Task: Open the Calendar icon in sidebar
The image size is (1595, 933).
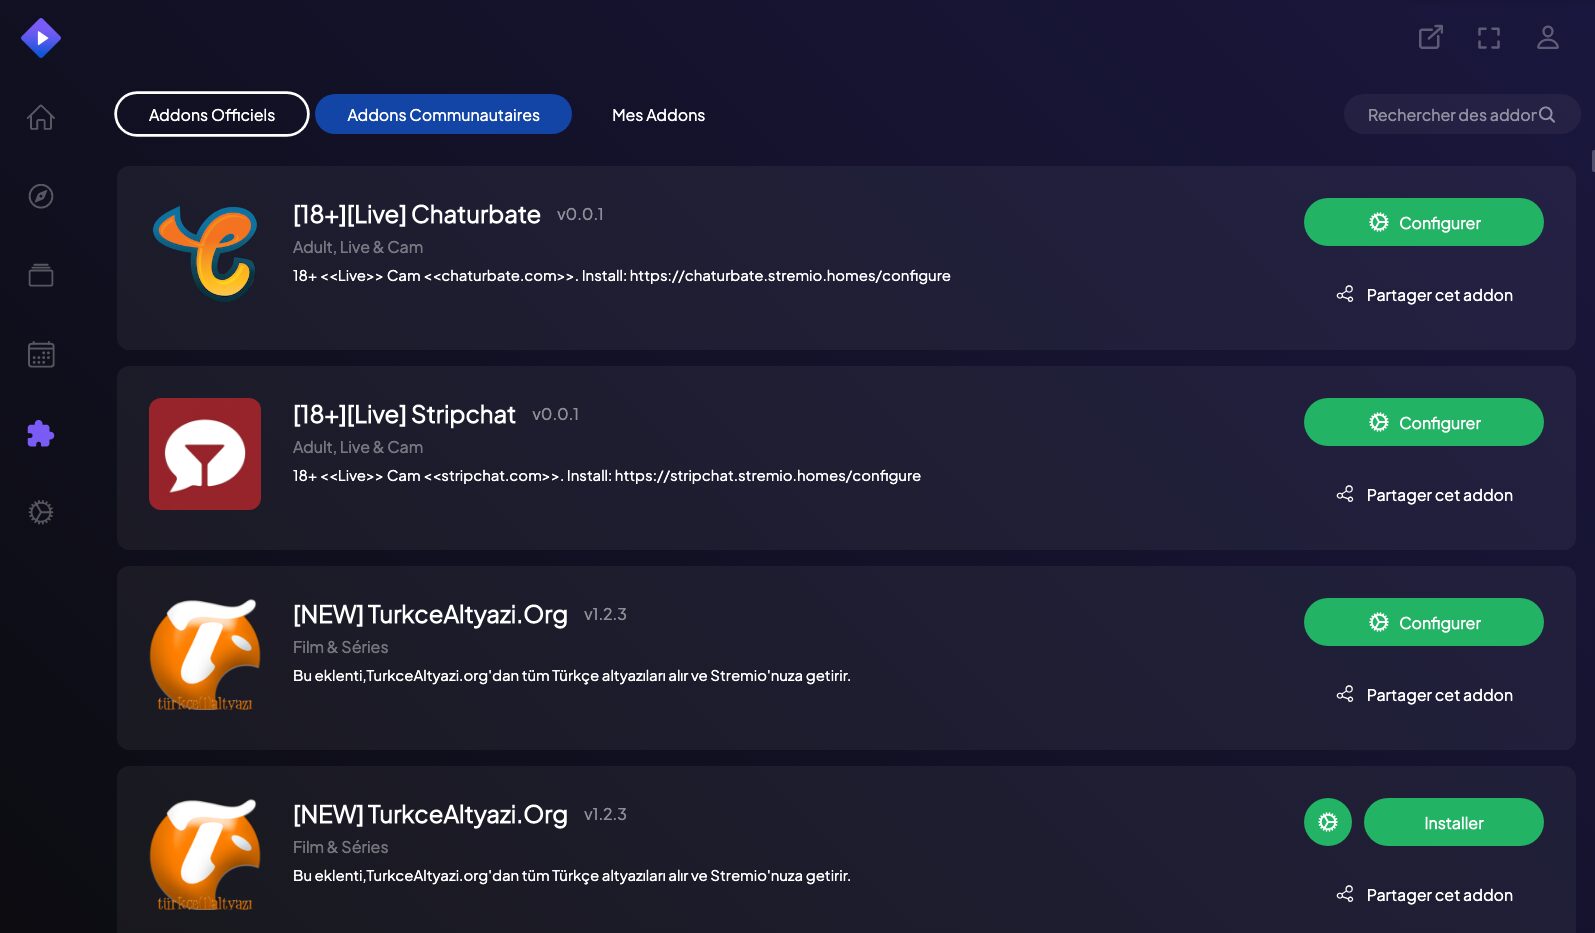Action: (x=41, y=354)
